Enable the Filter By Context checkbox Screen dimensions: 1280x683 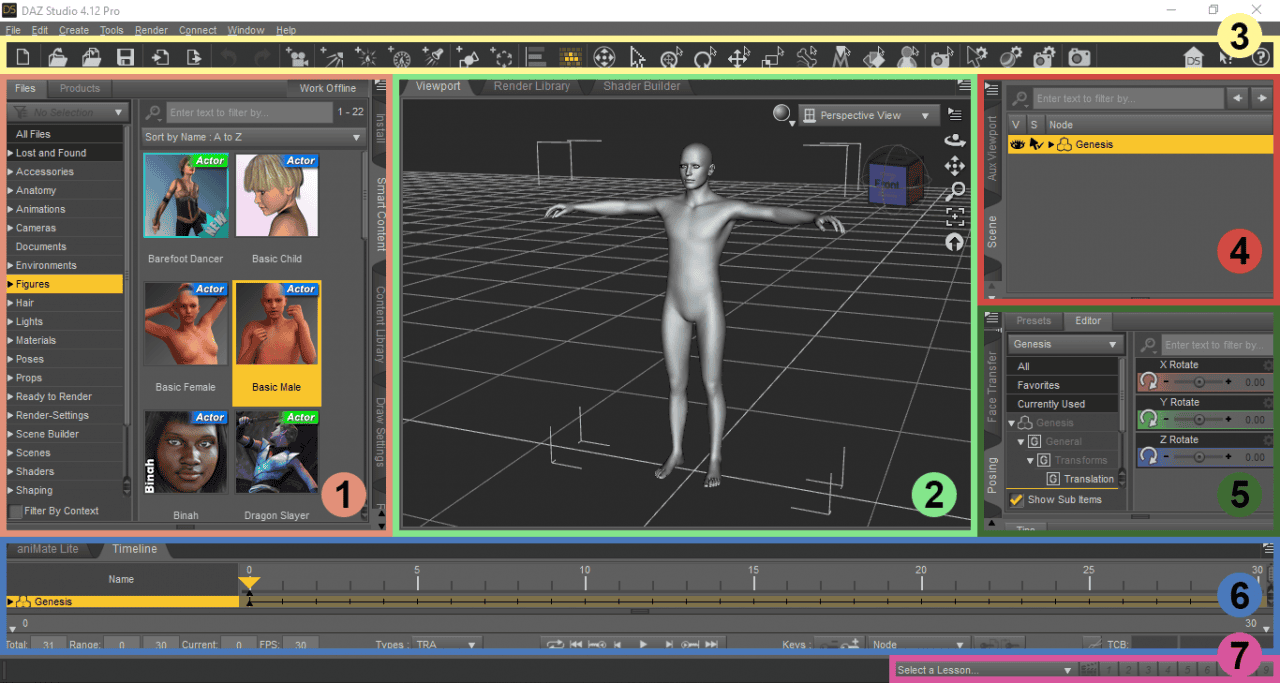coord(17,510)
